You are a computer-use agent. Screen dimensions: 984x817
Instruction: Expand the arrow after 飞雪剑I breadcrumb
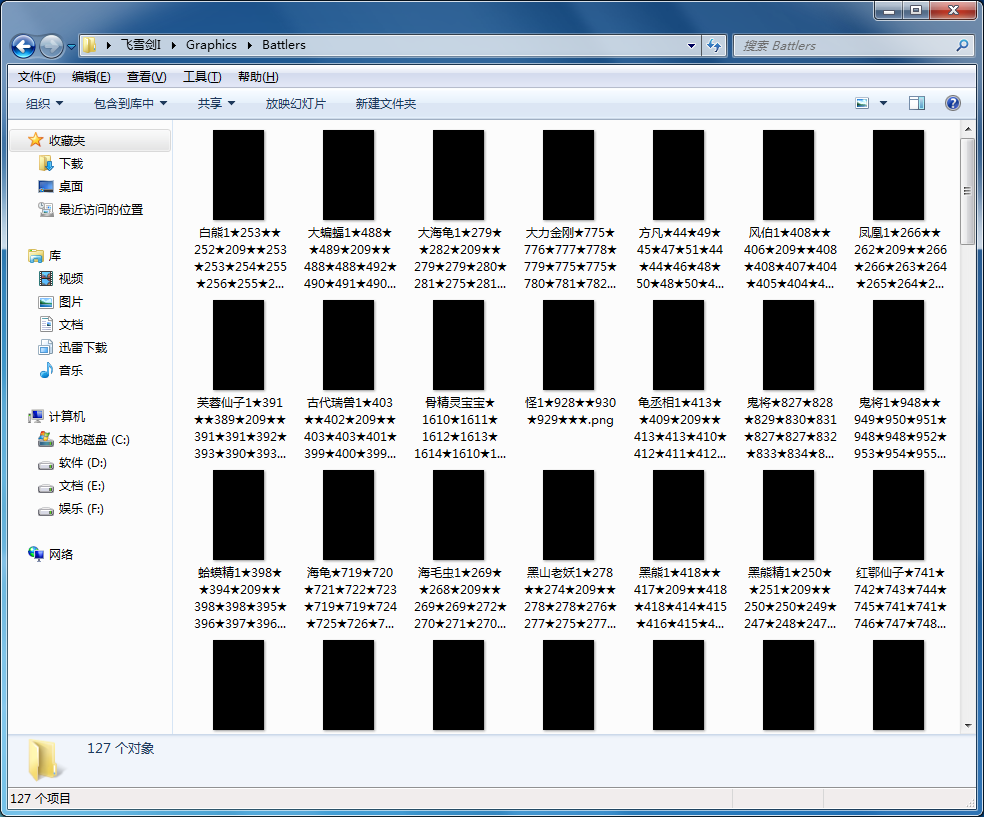pos(173,45)
